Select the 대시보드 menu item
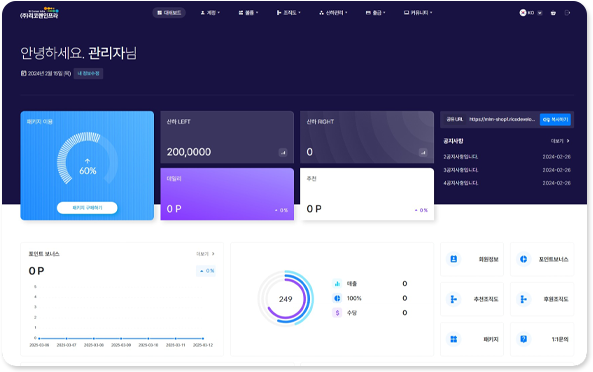Viewport: 593px width, 372px height. point(169,13)
